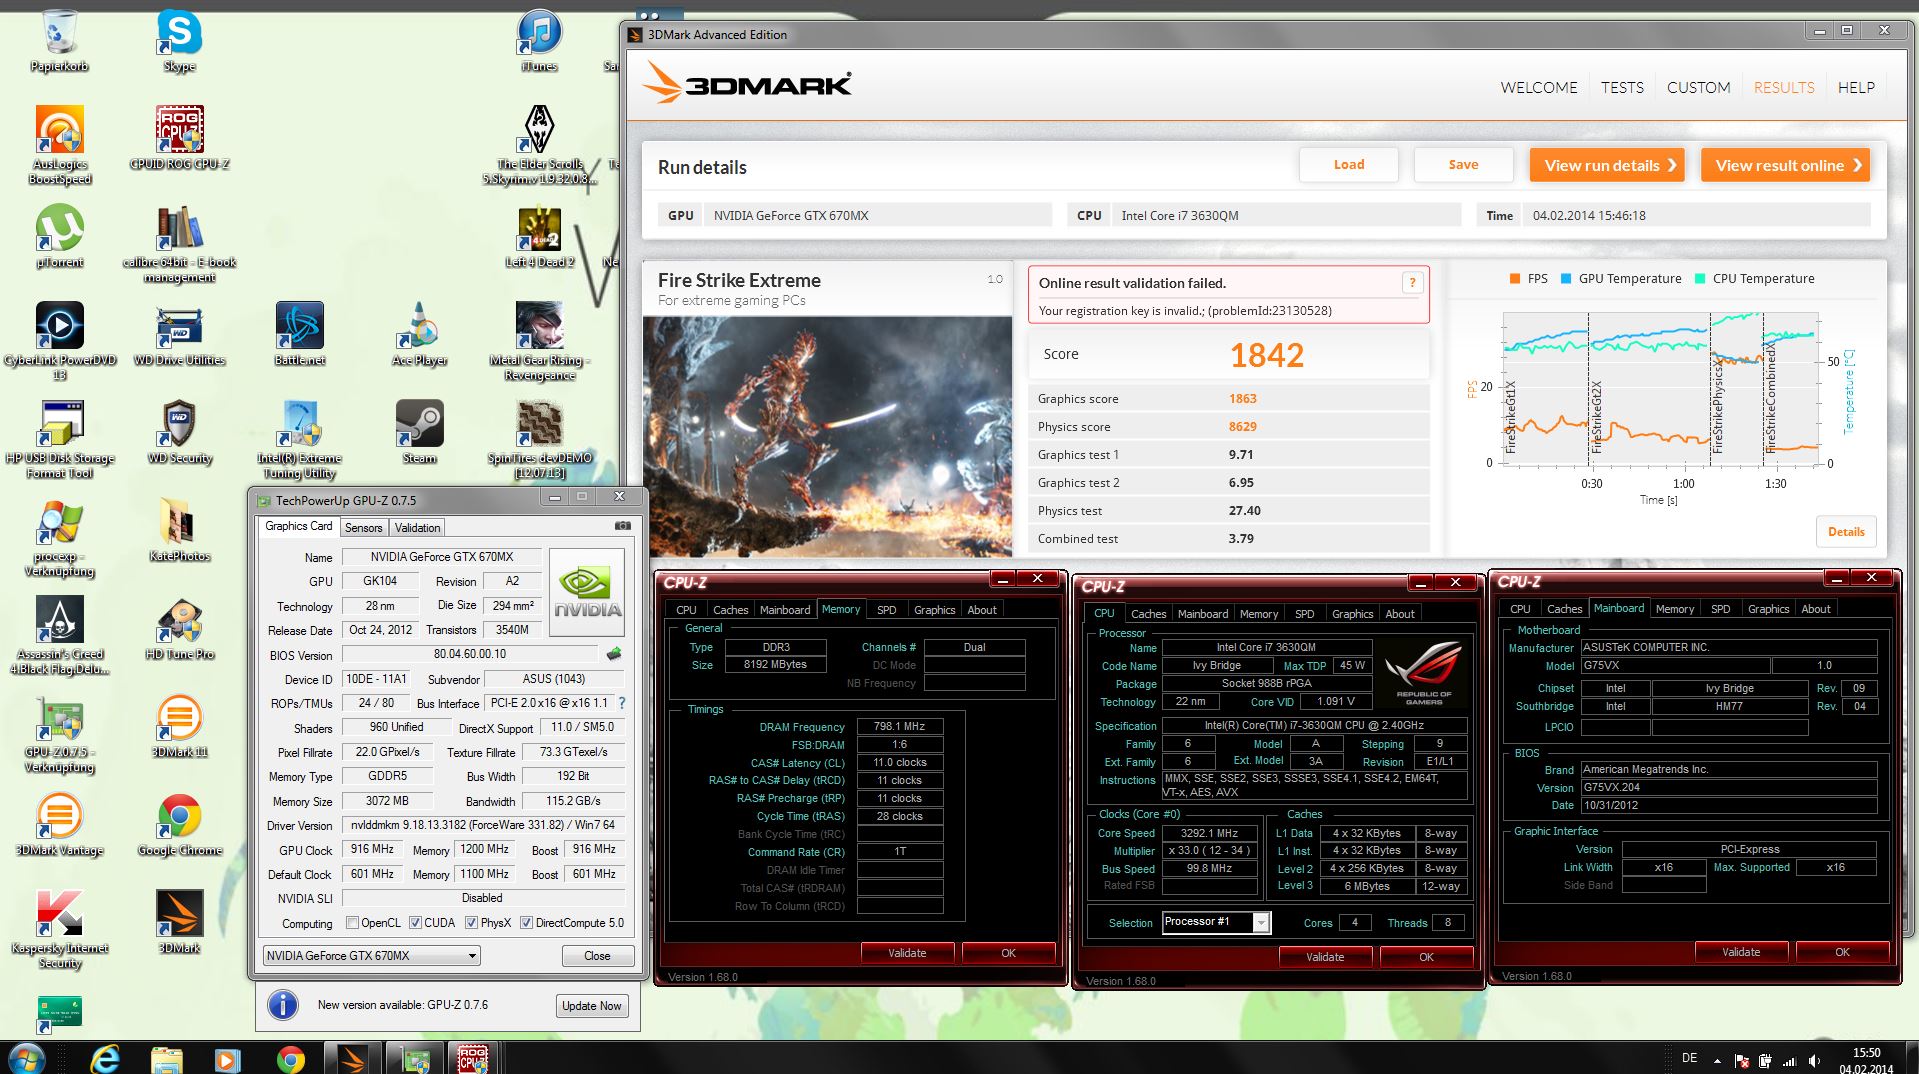Open the TESTS tab in 3DMark
Screen dimensions: 1919x1074
[1622, 88]
